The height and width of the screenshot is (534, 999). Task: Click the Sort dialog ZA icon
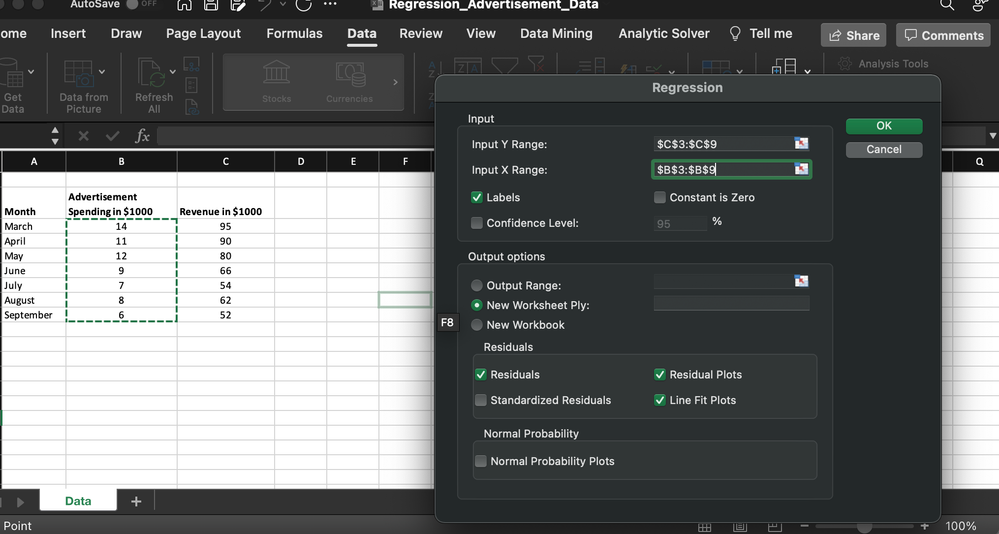468,66
